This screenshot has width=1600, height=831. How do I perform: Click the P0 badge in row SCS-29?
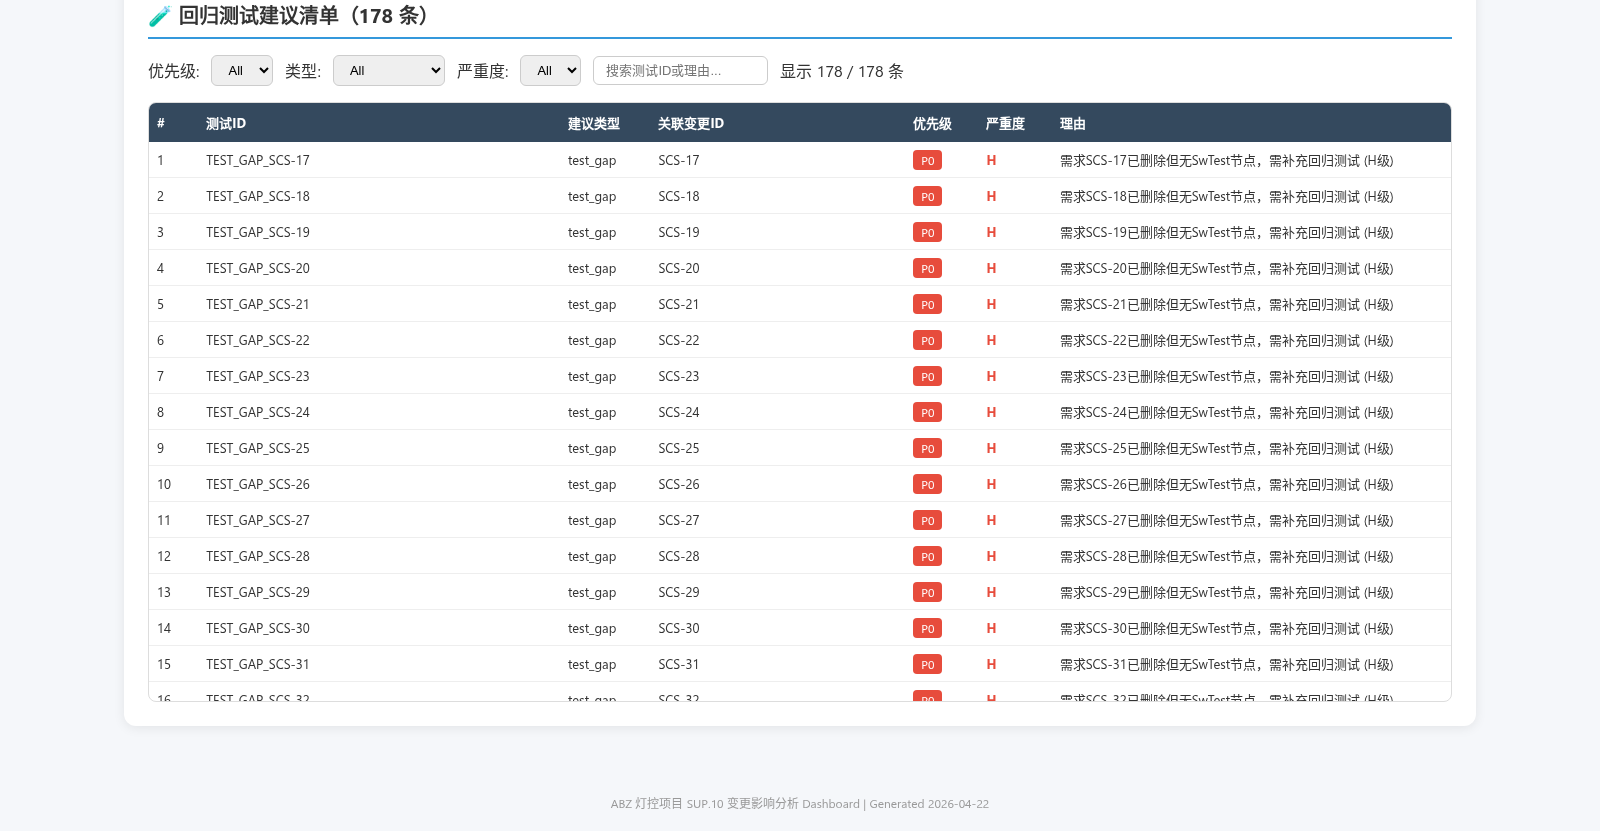927,592
